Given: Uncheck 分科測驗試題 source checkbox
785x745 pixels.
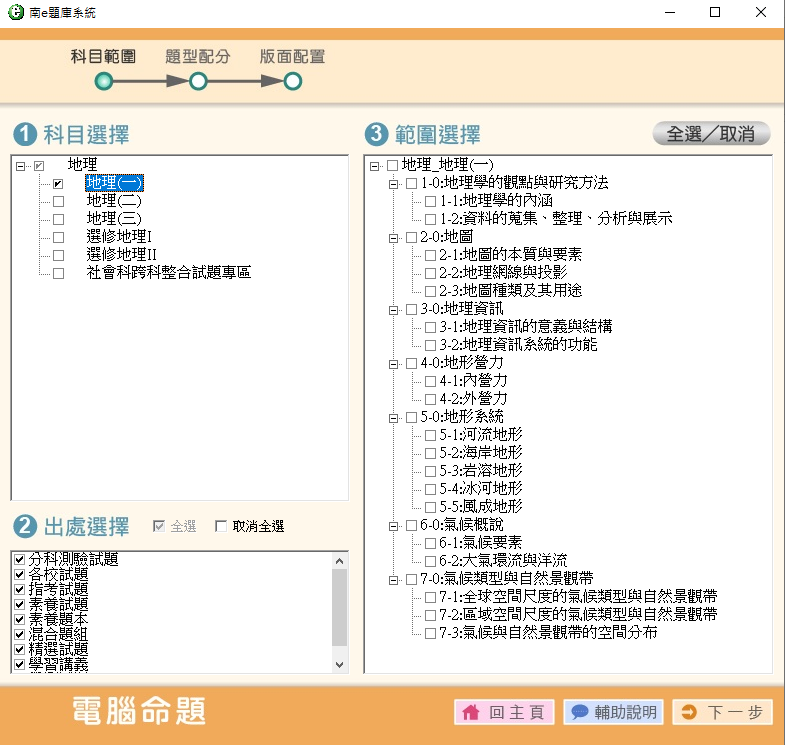Looking at the screenshot, I should (x=20, y=559).
